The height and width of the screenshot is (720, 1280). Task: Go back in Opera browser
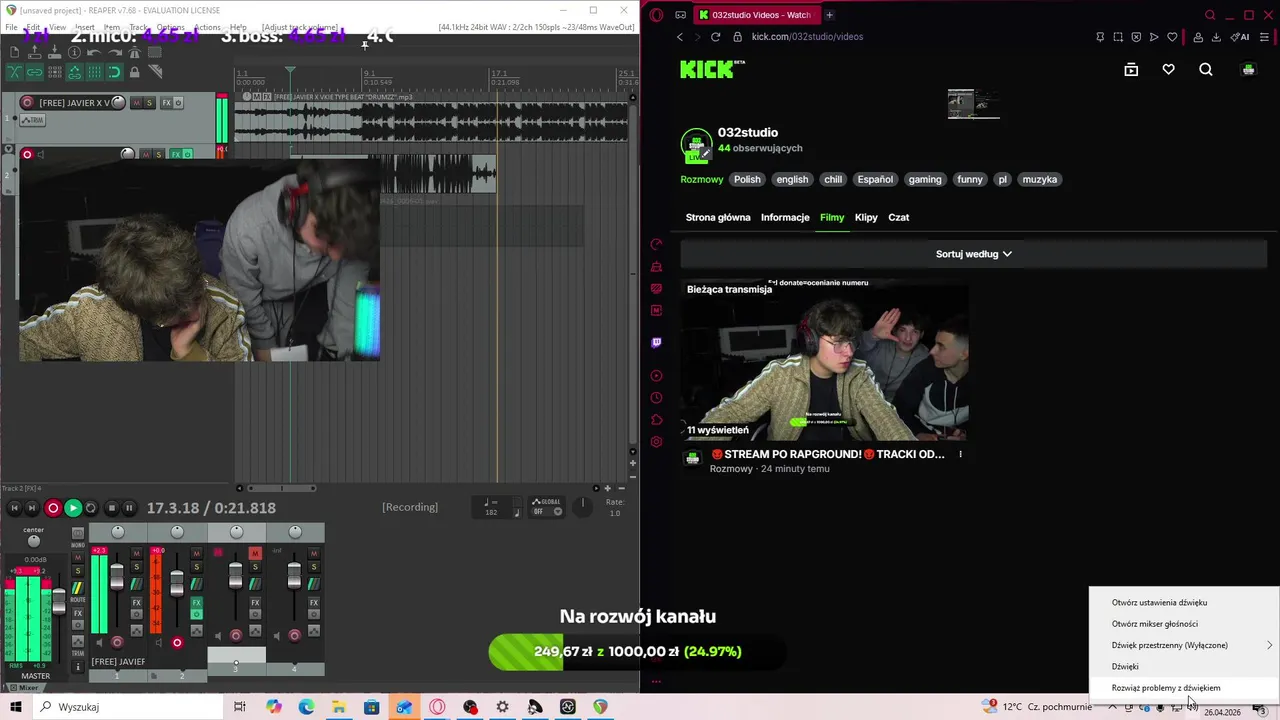(x=680, y=37)
